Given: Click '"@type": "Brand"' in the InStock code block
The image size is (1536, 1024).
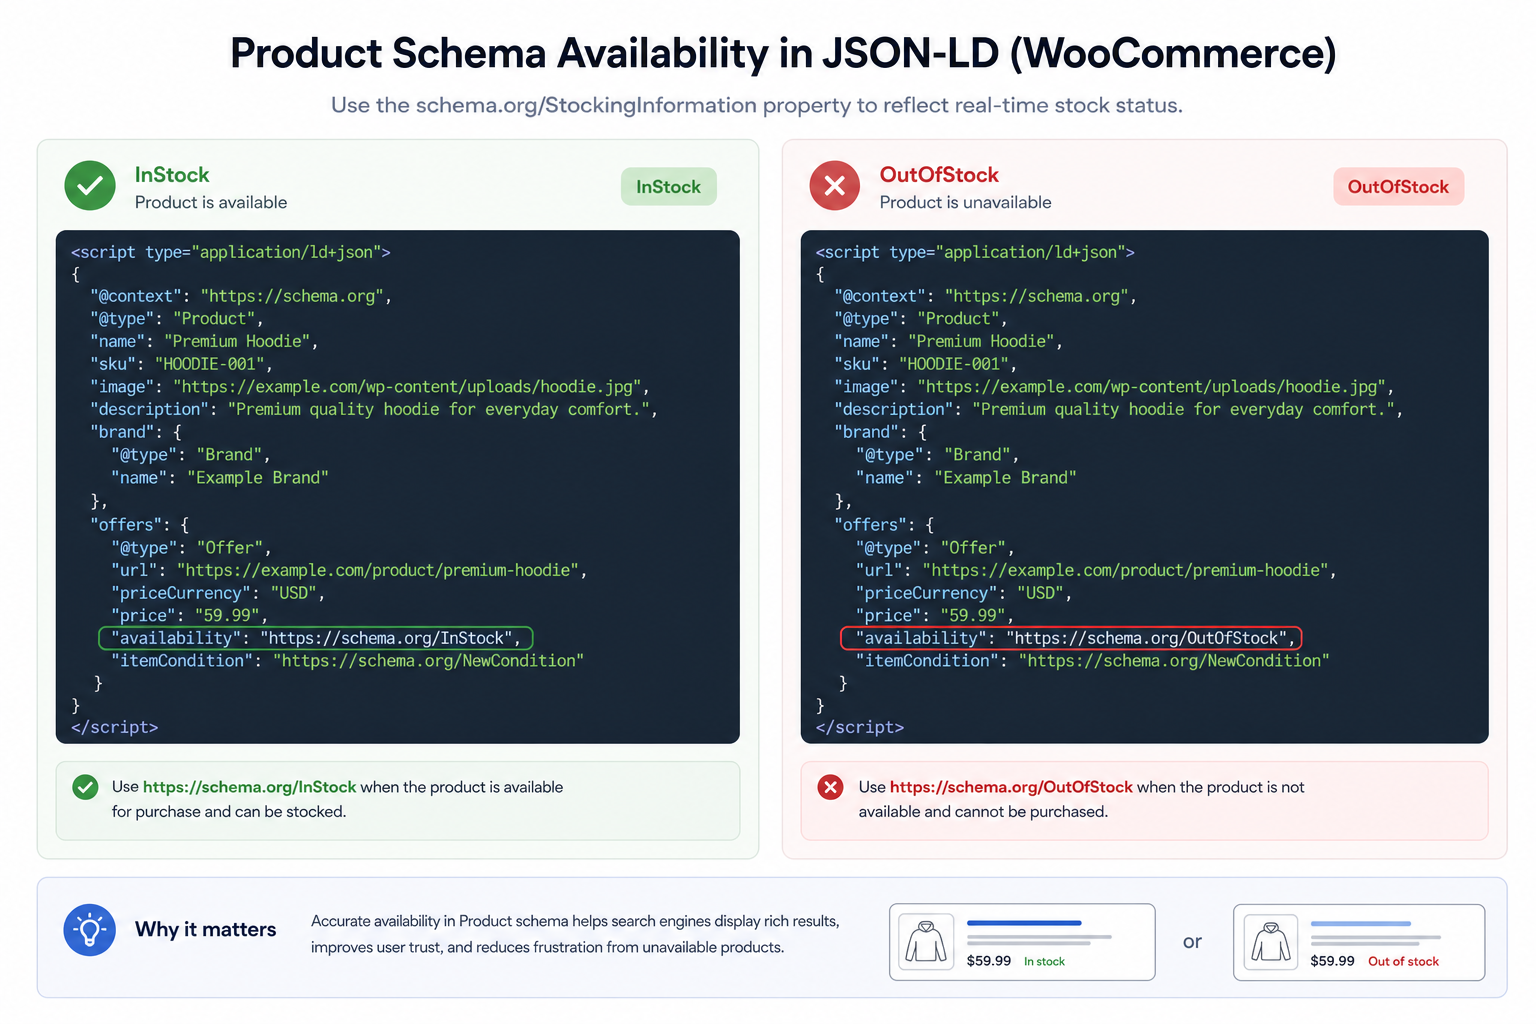Looking at the screenshot, I should coord(190,455).
